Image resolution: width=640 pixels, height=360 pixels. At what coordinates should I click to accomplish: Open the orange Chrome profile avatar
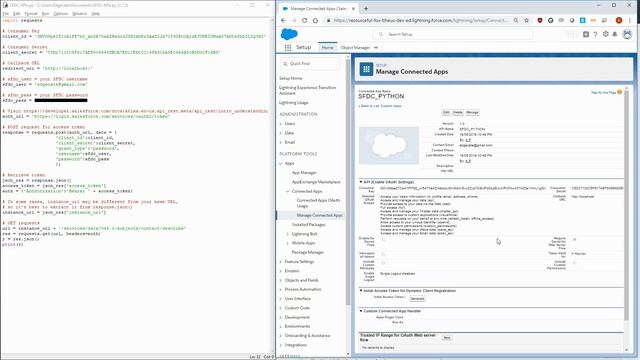click(619, 20)
